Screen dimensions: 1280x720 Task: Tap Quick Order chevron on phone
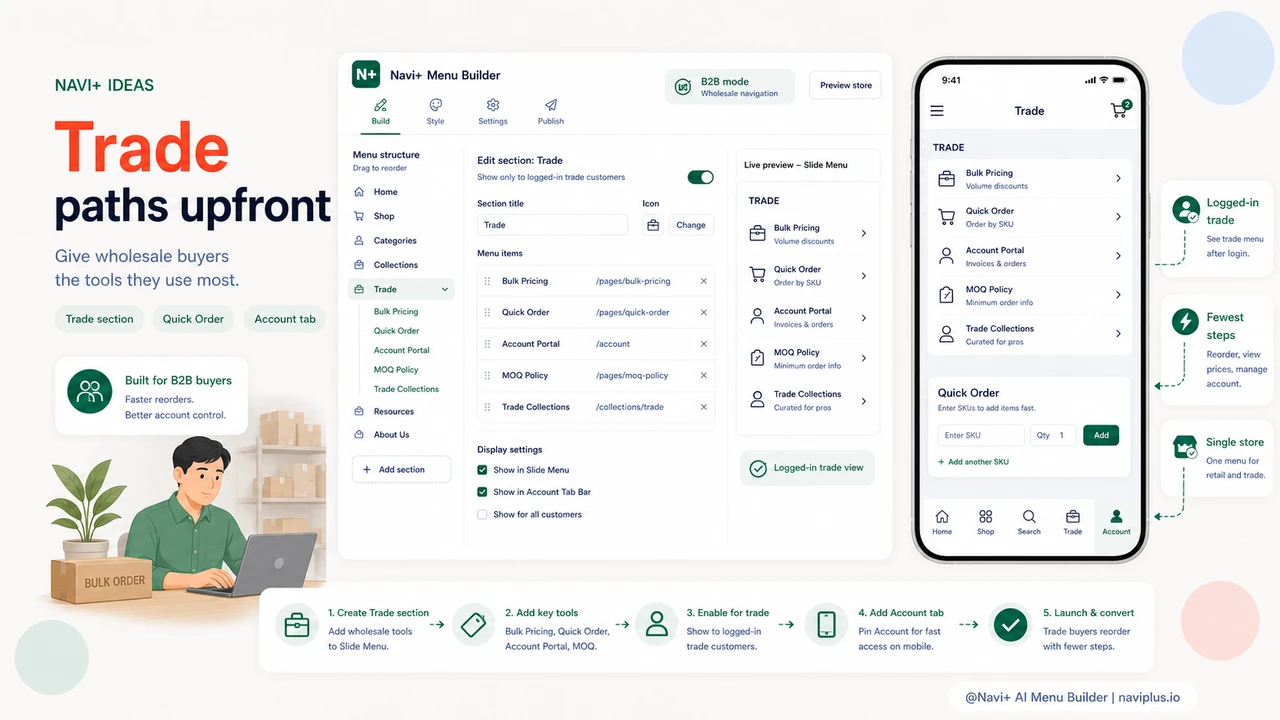coord(1118,217)
